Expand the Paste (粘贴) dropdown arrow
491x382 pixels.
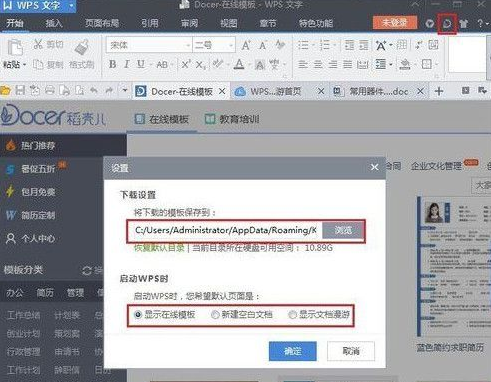(x=24, y=64)
